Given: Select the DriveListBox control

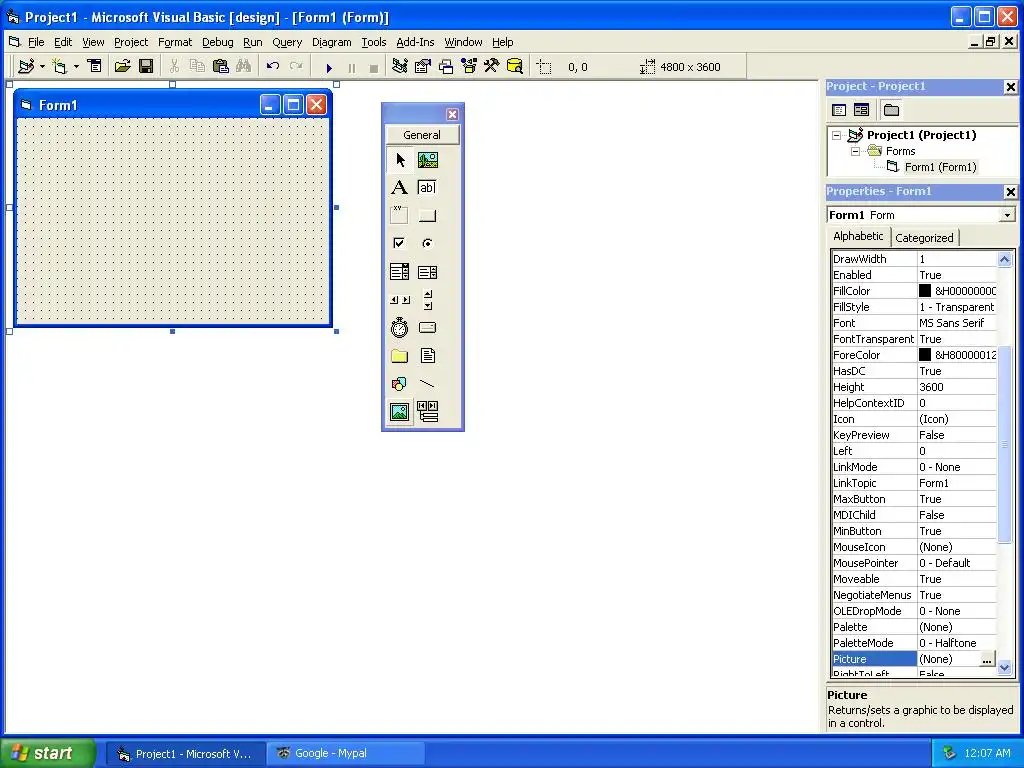Looking at the screenshot, I should point(428,328).
